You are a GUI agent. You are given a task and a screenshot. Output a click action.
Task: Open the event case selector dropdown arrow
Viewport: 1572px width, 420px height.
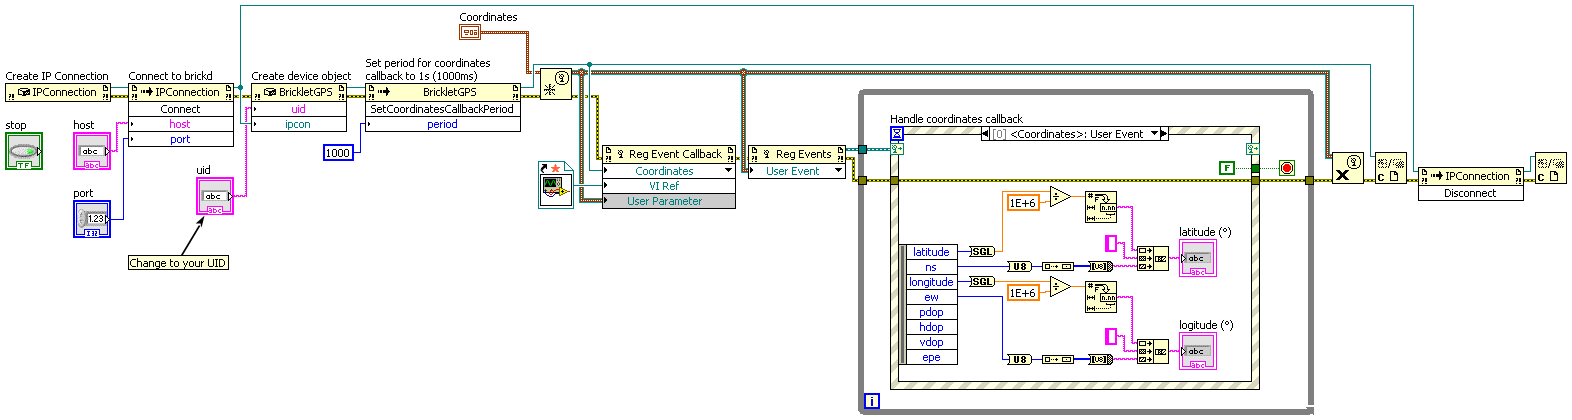tap(1154, 134)
